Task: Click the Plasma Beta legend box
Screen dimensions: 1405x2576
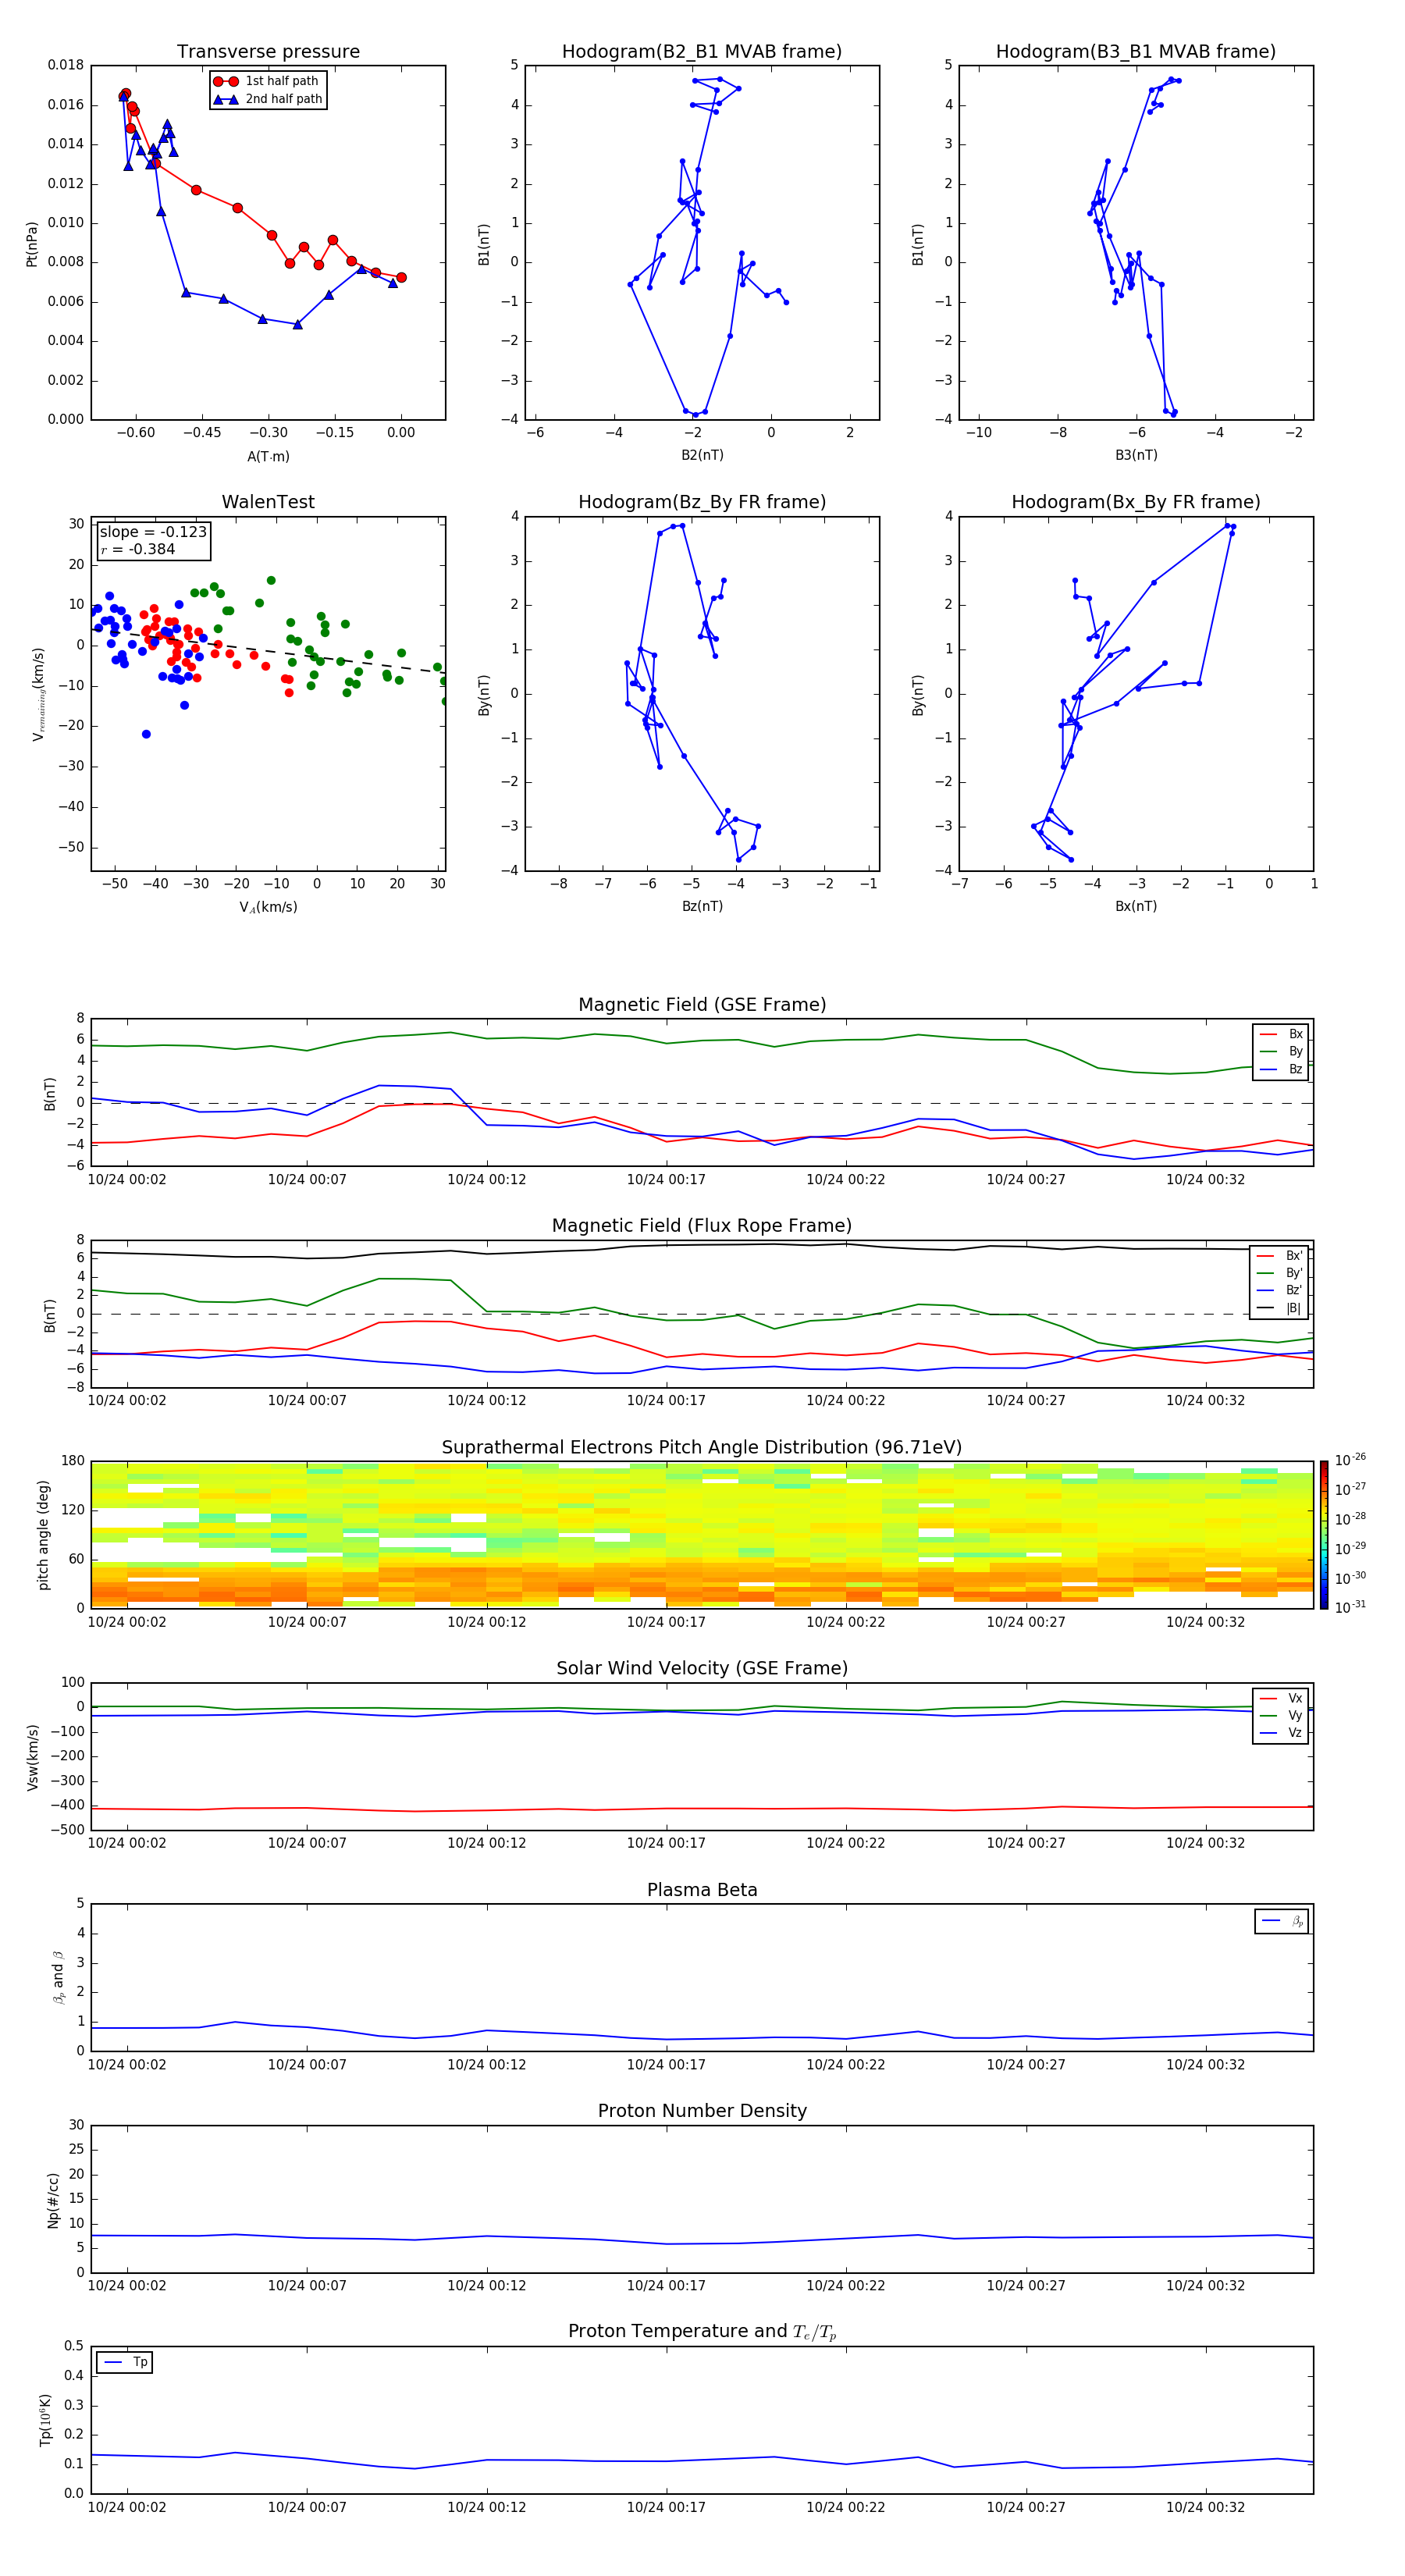Action: (1281, 1921)
